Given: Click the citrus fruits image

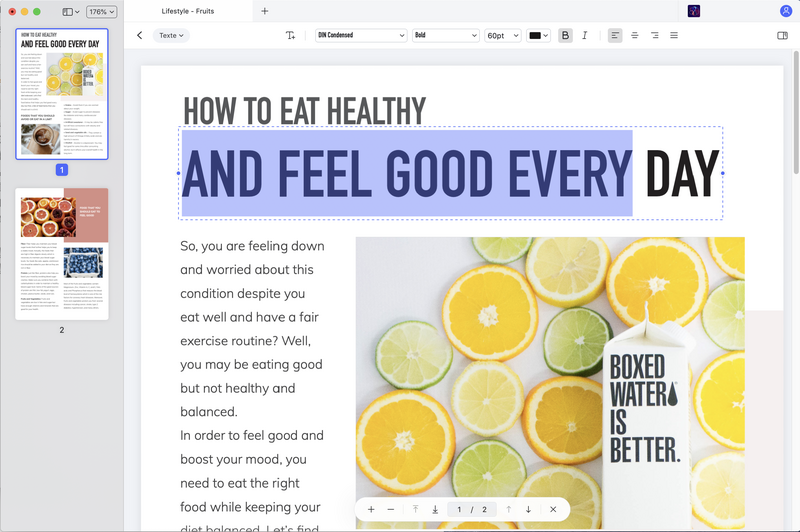Looking at the screenshot, I should [x=550, y=383].
